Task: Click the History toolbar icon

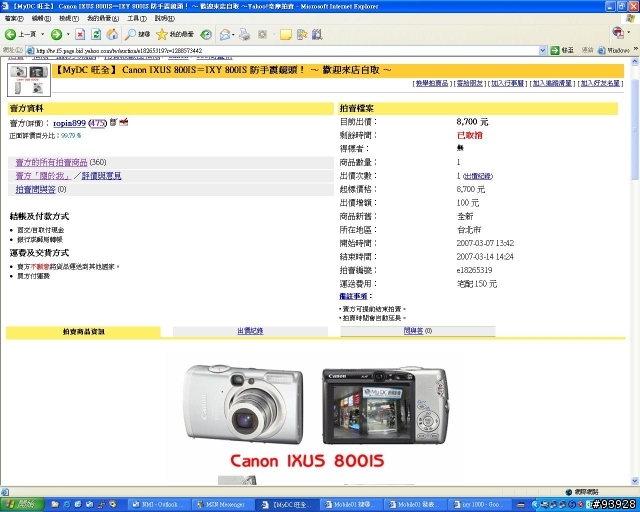Action: click(x=206, y=34)
